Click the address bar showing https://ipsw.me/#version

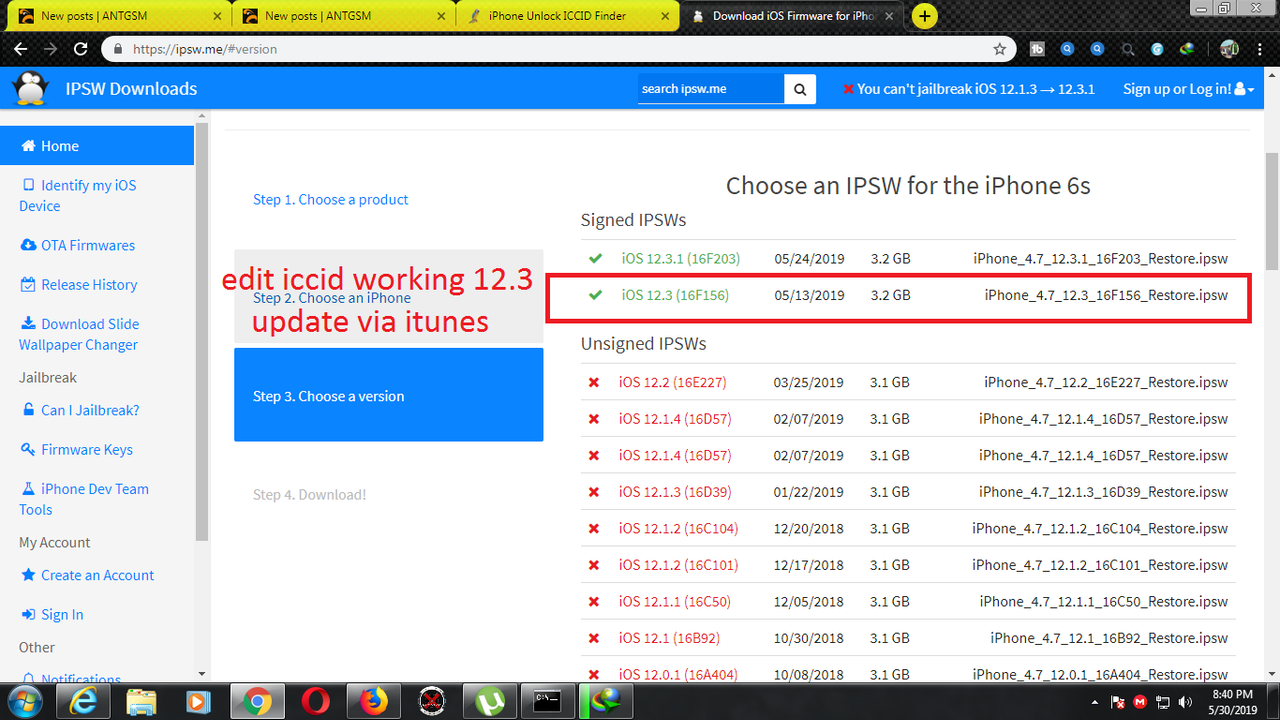tap(560, 48)
